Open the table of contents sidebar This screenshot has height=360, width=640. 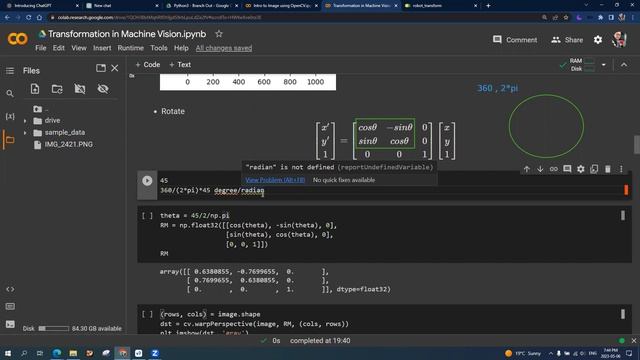point(10,71)
